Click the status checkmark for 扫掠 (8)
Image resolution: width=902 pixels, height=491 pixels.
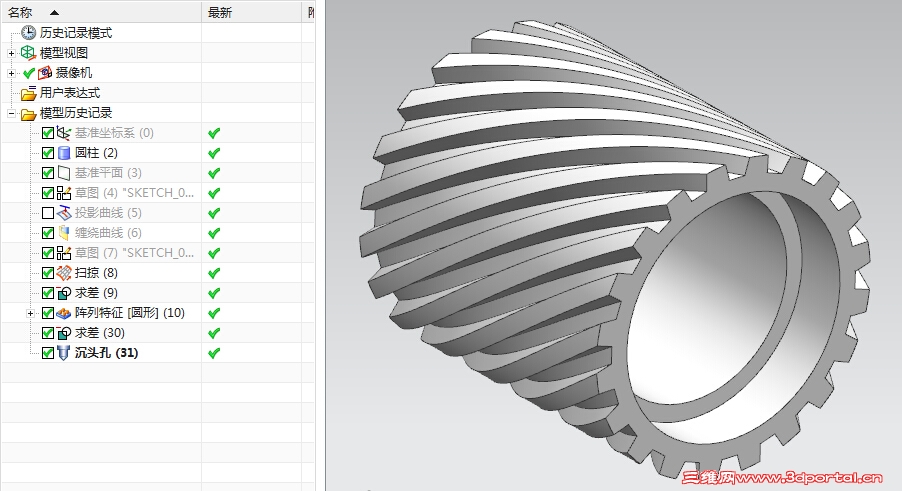click(x=214, y=273)
